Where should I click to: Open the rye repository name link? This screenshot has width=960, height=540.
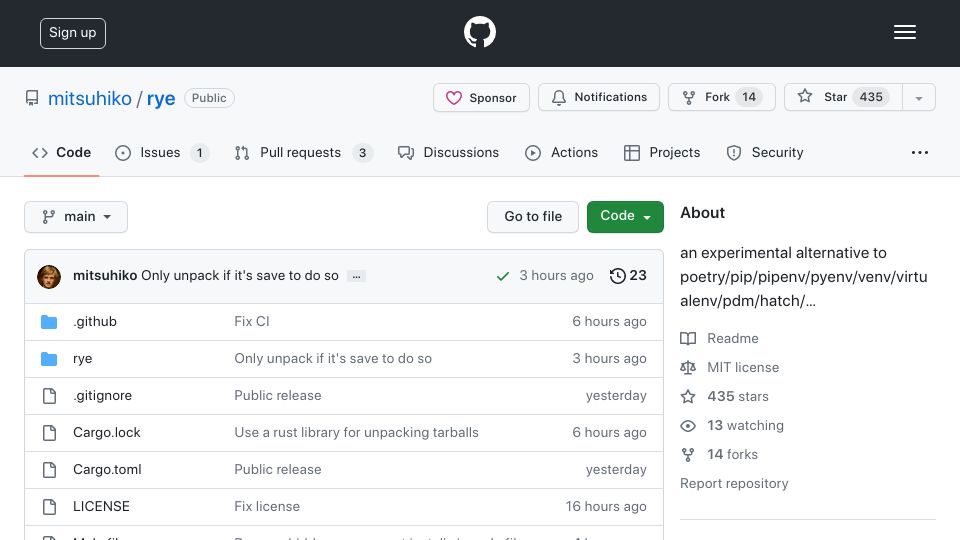[x=161, y=98]
